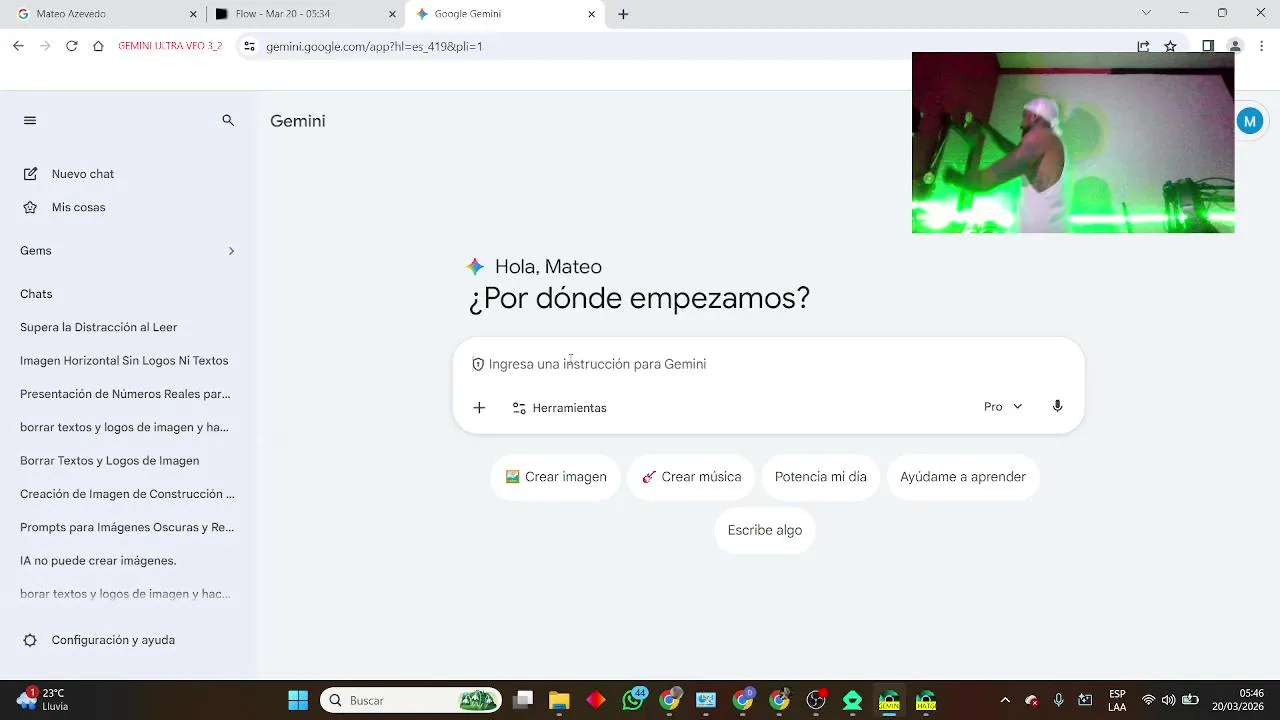The width and height of the screenshot is (1280, 720).
Task: Open the Wi-Fi network tray icon
Action: click(1148, 700)
